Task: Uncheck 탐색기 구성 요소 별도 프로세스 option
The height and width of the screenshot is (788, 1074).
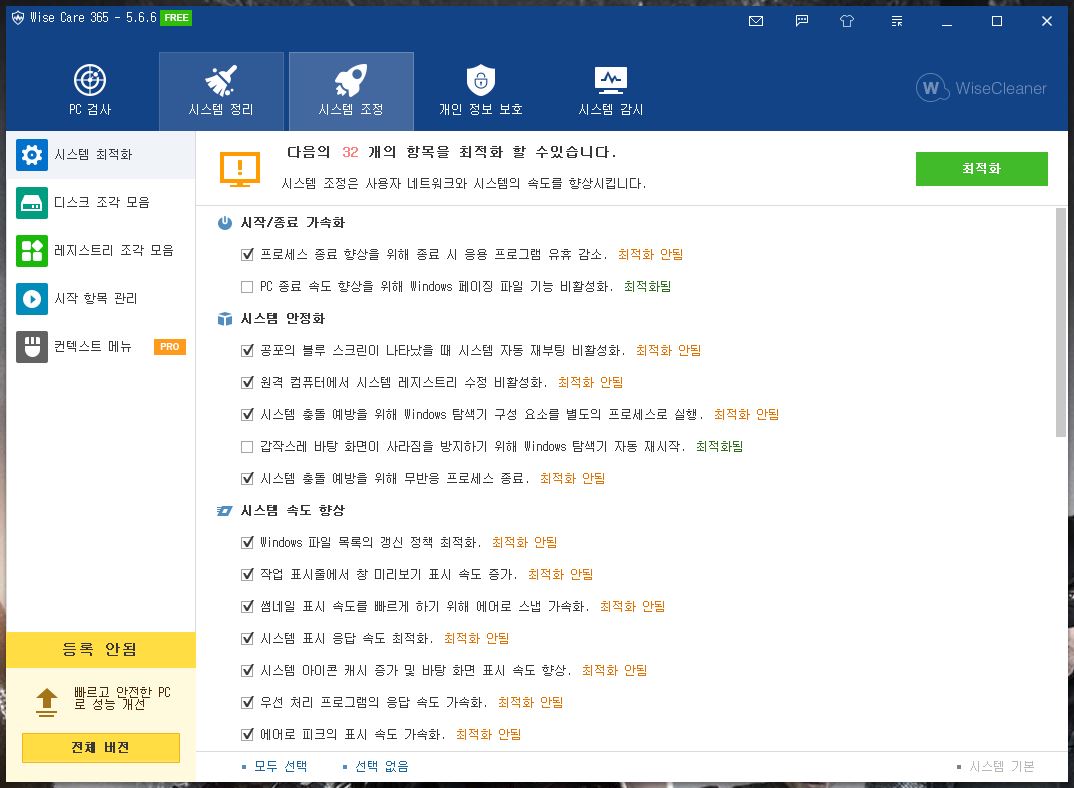Action: coord(247,415)
